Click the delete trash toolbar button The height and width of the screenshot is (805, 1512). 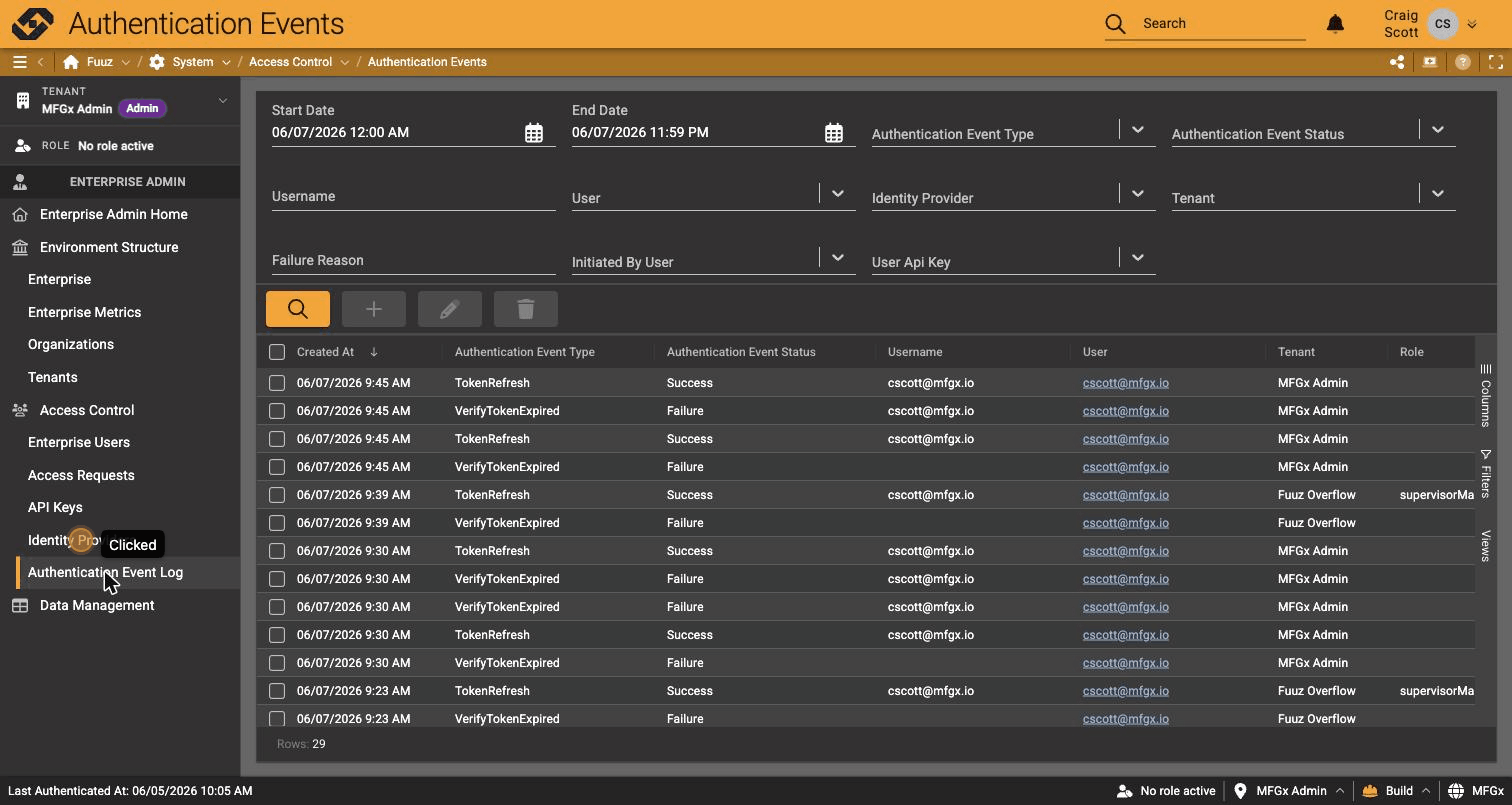point(526,309)
